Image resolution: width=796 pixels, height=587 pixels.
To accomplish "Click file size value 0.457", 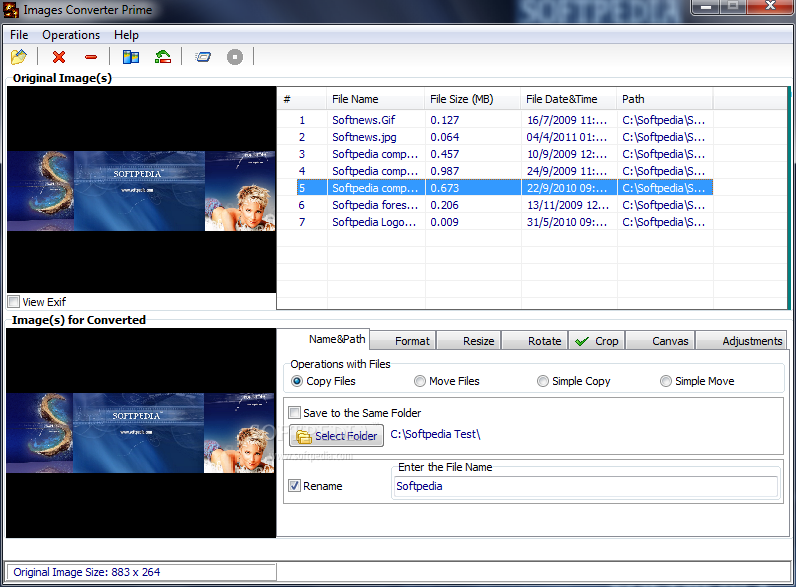I will (445, 154).
